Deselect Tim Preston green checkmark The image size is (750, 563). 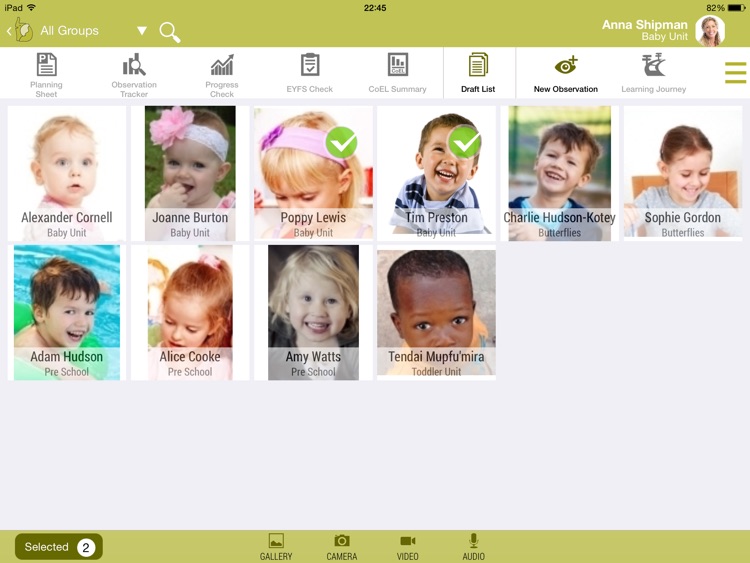click(464, 143)
